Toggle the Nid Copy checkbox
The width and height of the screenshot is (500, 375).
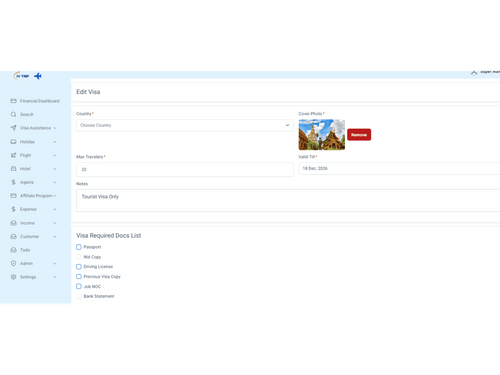79,257
